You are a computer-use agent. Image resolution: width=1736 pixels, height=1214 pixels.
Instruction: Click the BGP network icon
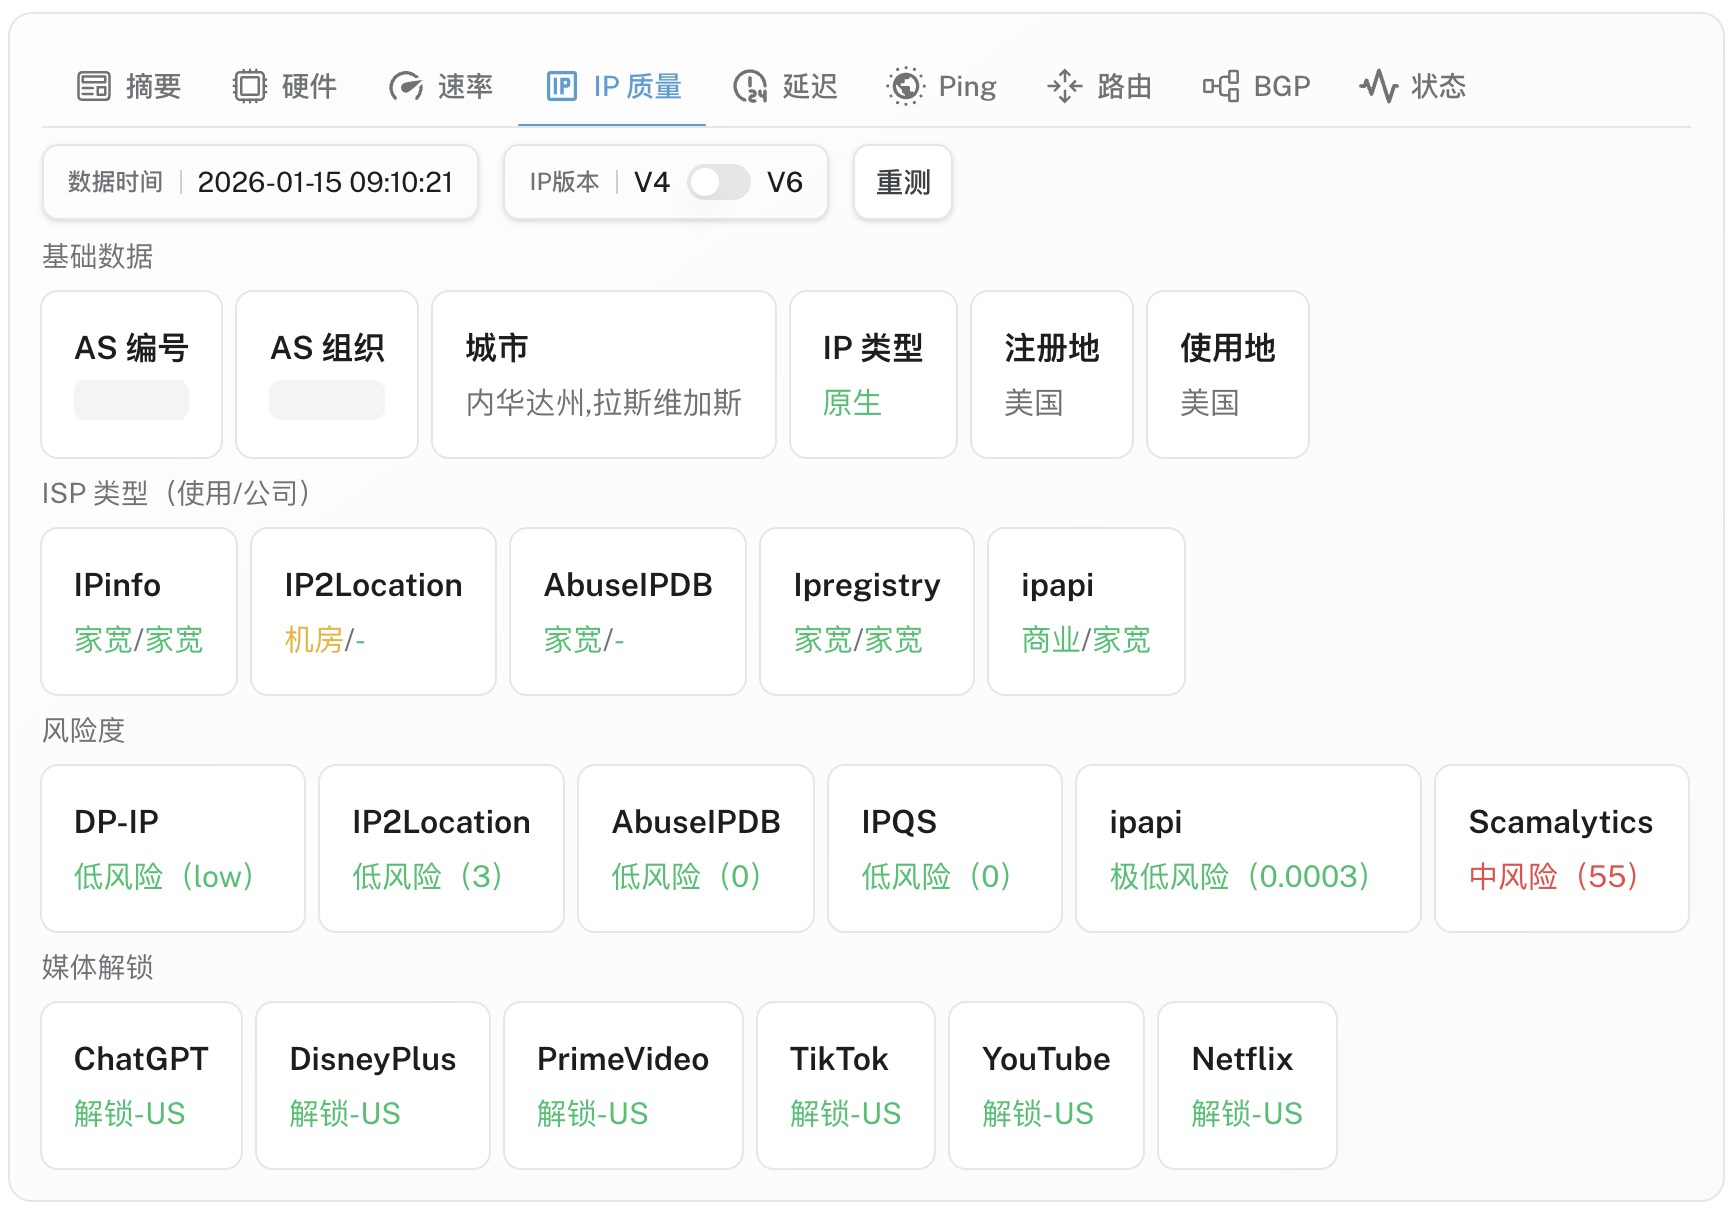click(1221, 86)
